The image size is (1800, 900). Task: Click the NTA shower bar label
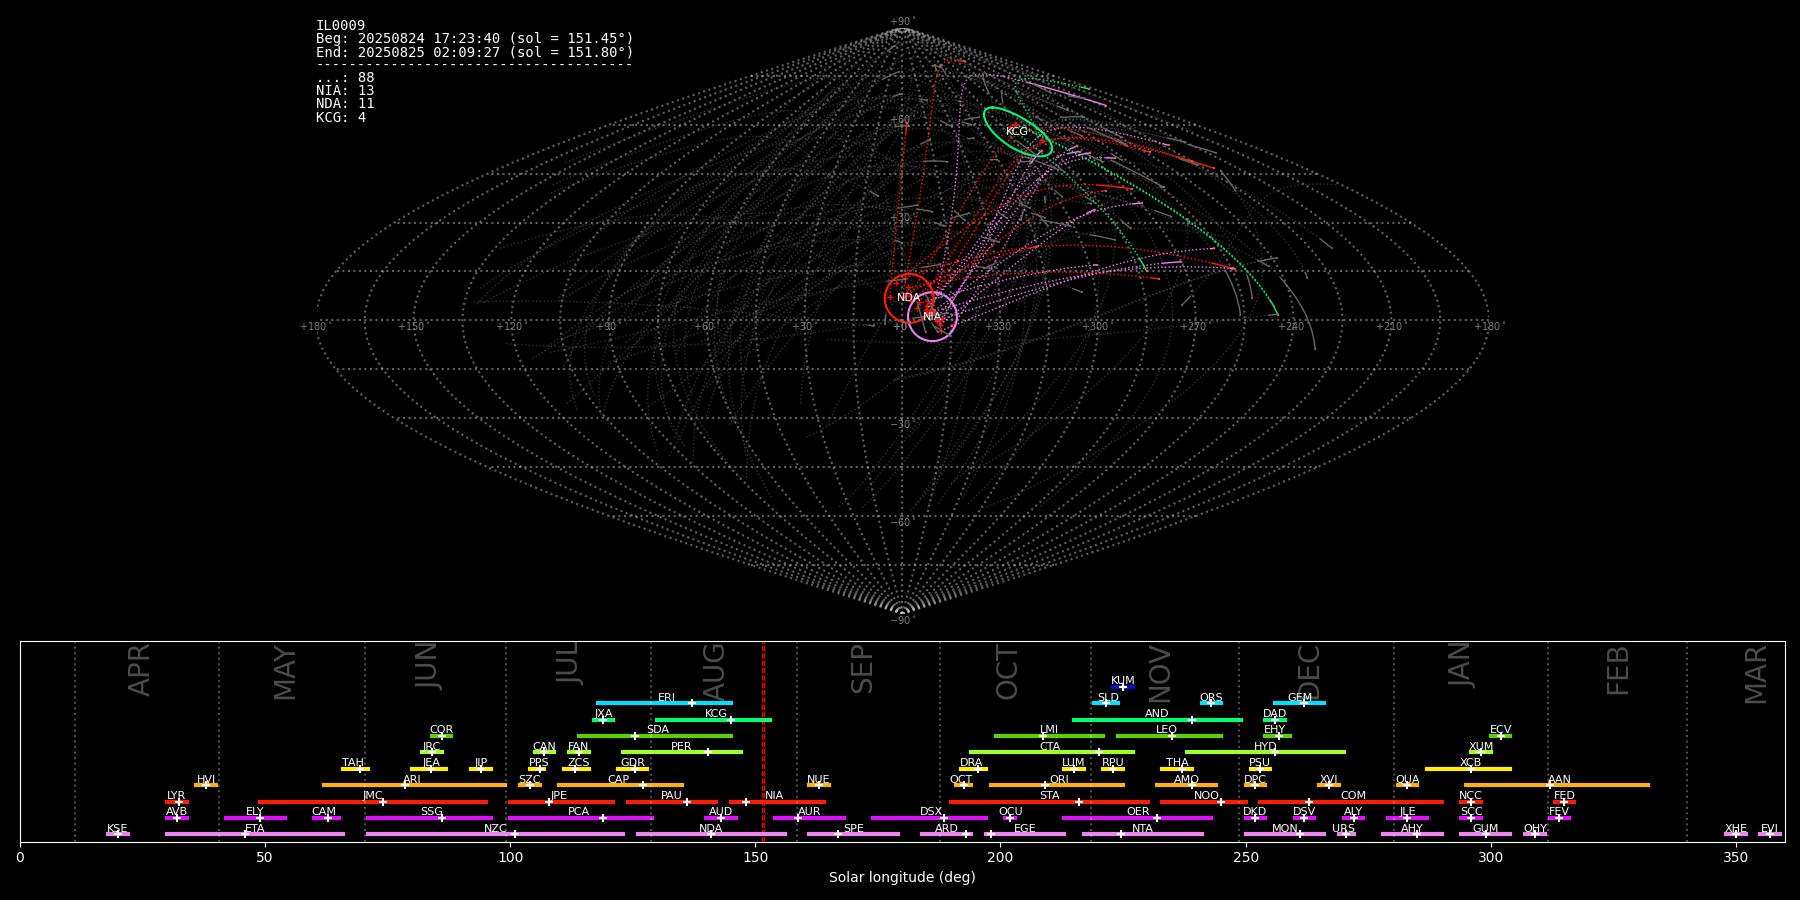pyautogui.click(x=1142, y=829)
